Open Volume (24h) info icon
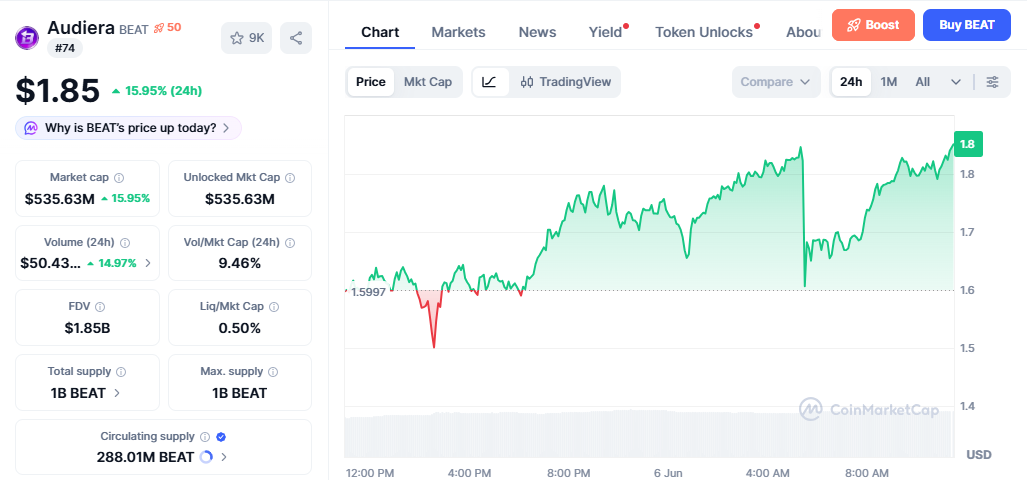This screenshot has width=1027, height=480. coord(125,242)
